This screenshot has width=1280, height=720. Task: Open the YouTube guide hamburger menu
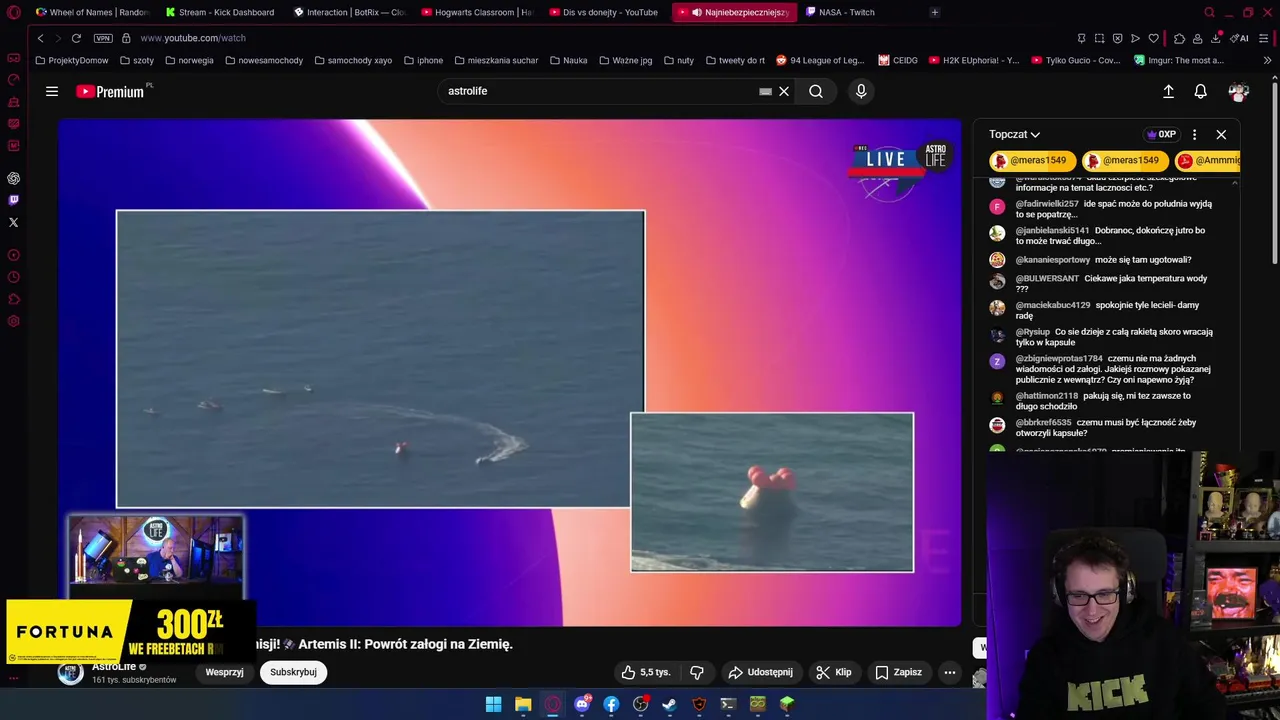pyautogui.click(x=52, y=91)
